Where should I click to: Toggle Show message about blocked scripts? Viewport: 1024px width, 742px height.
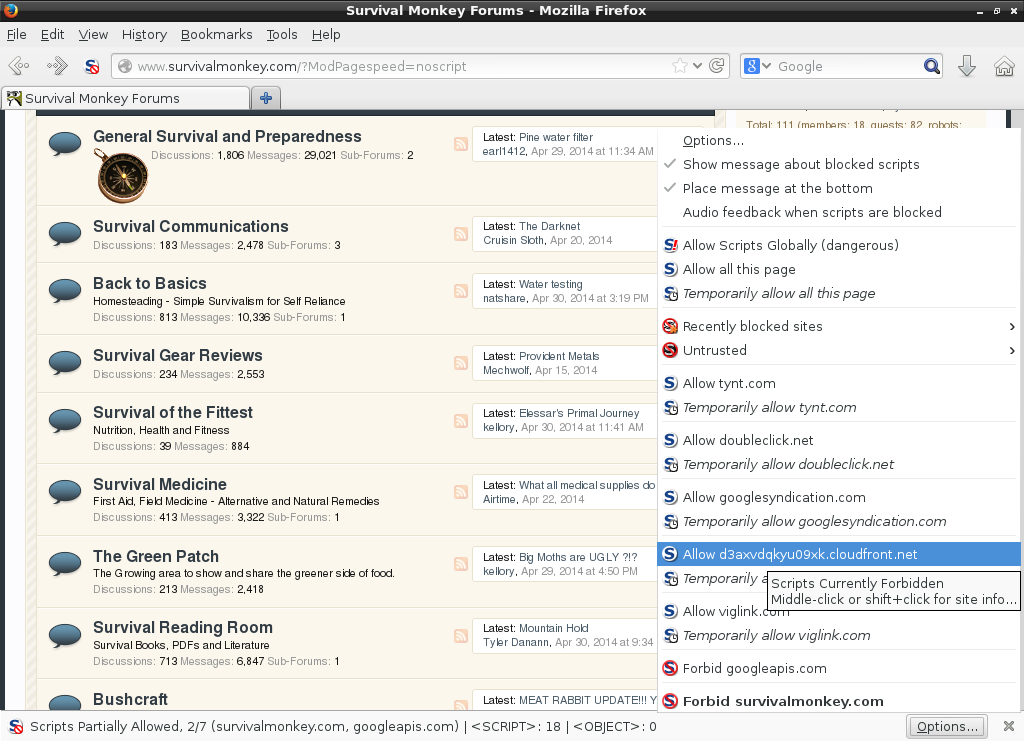[839, 165]
